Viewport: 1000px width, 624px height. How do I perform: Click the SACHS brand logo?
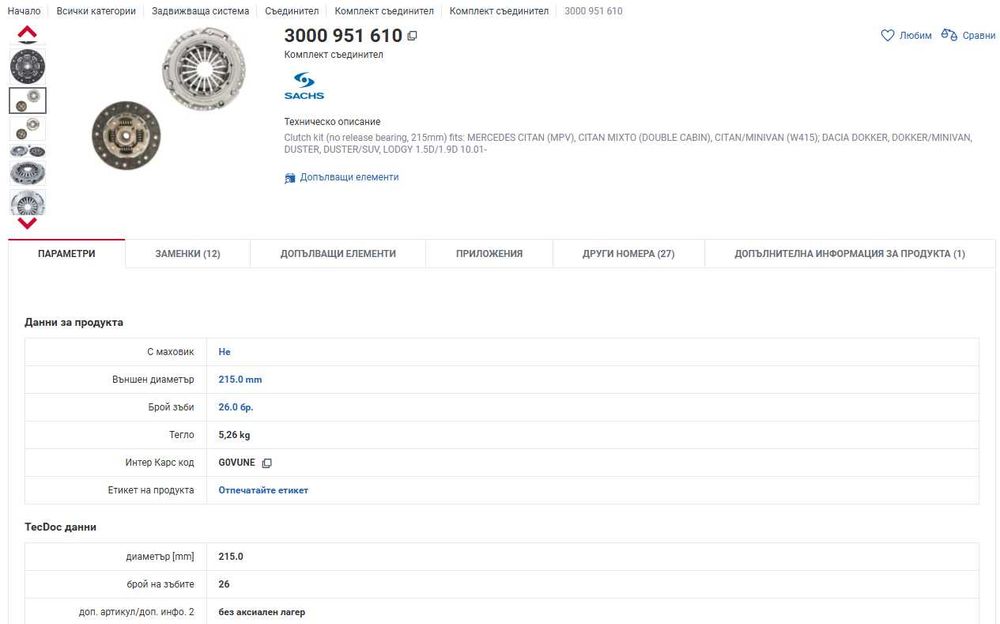pos(304,86)
